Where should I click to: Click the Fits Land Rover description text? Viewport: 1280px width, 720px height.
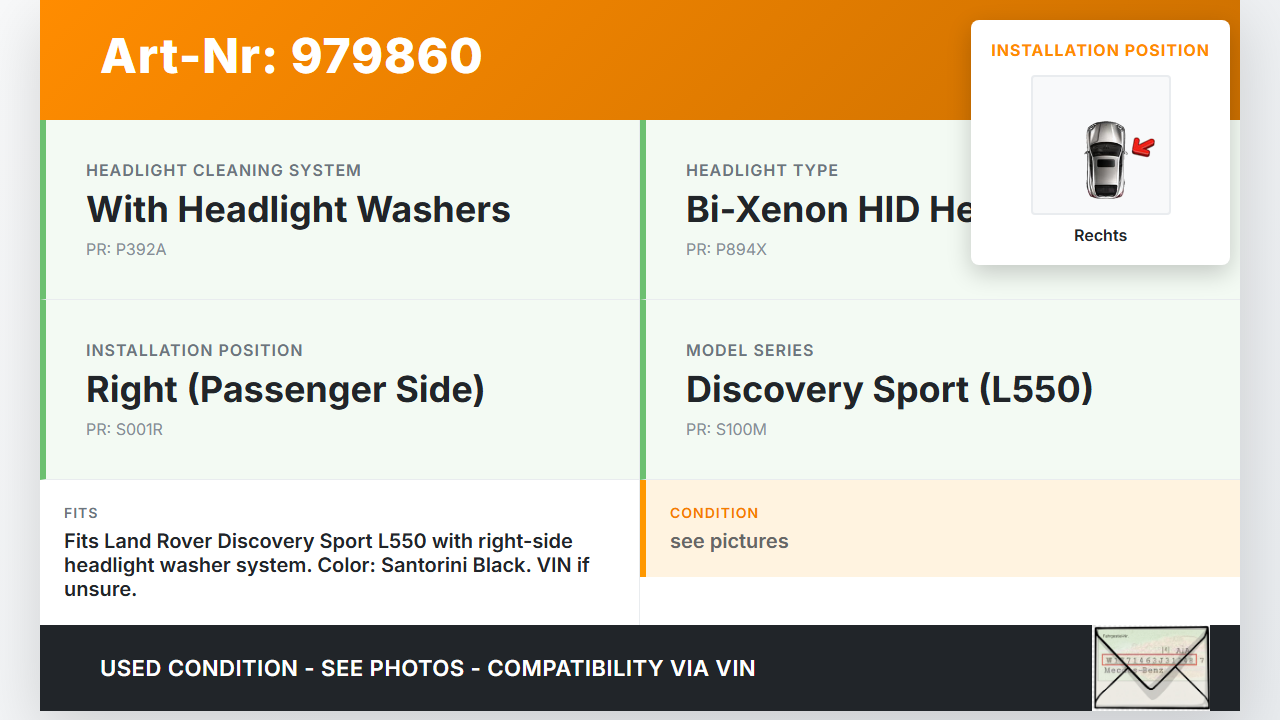click(326, 565)
